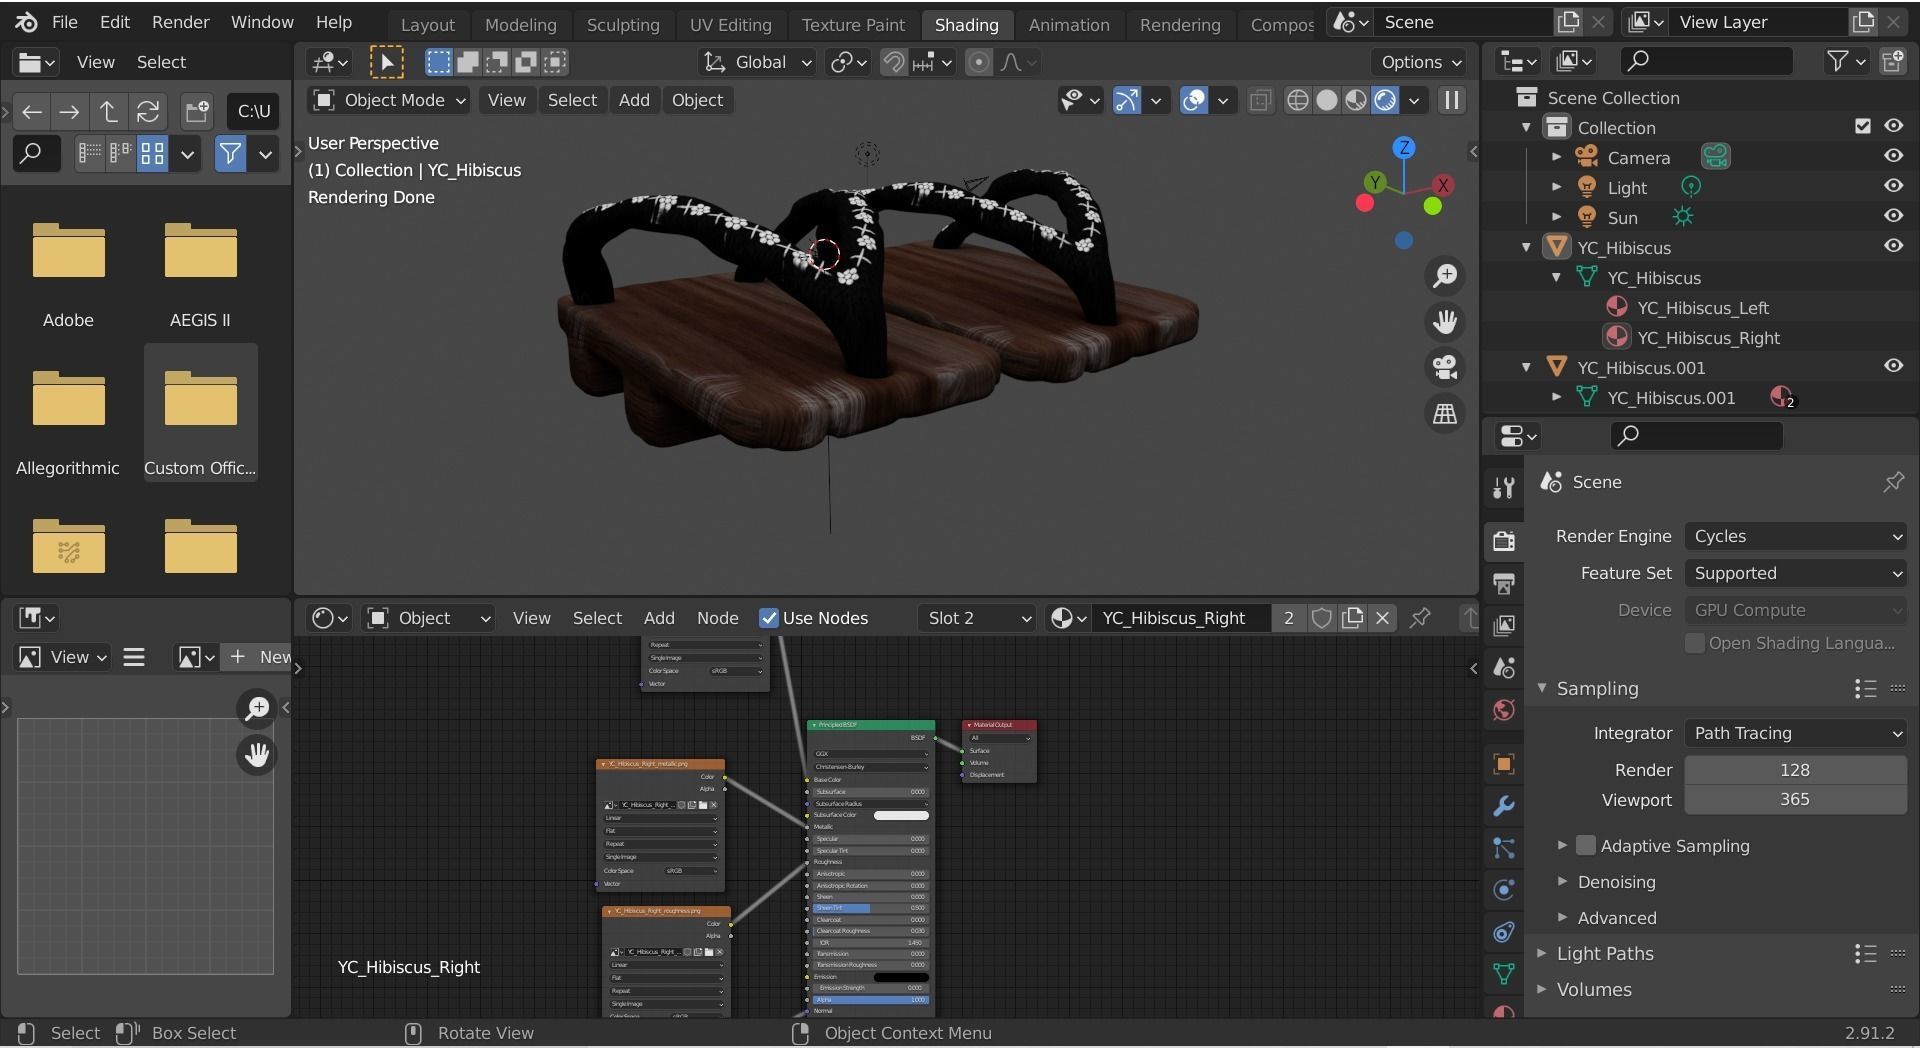Create new folder in file browser
1920x1048 pixels.
coord(197,111)
